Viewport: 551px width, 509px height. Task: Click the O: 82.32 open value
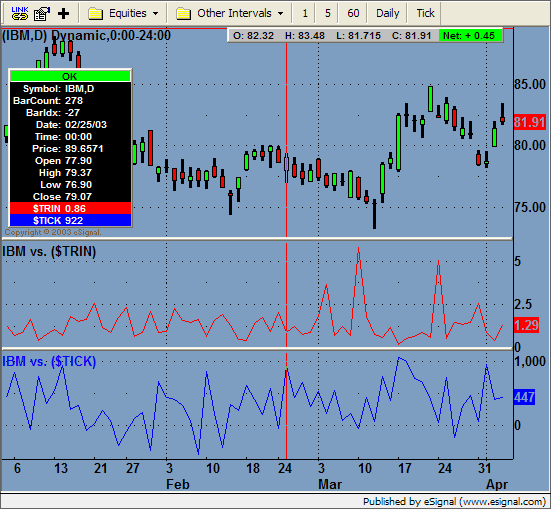coord(253,36)
